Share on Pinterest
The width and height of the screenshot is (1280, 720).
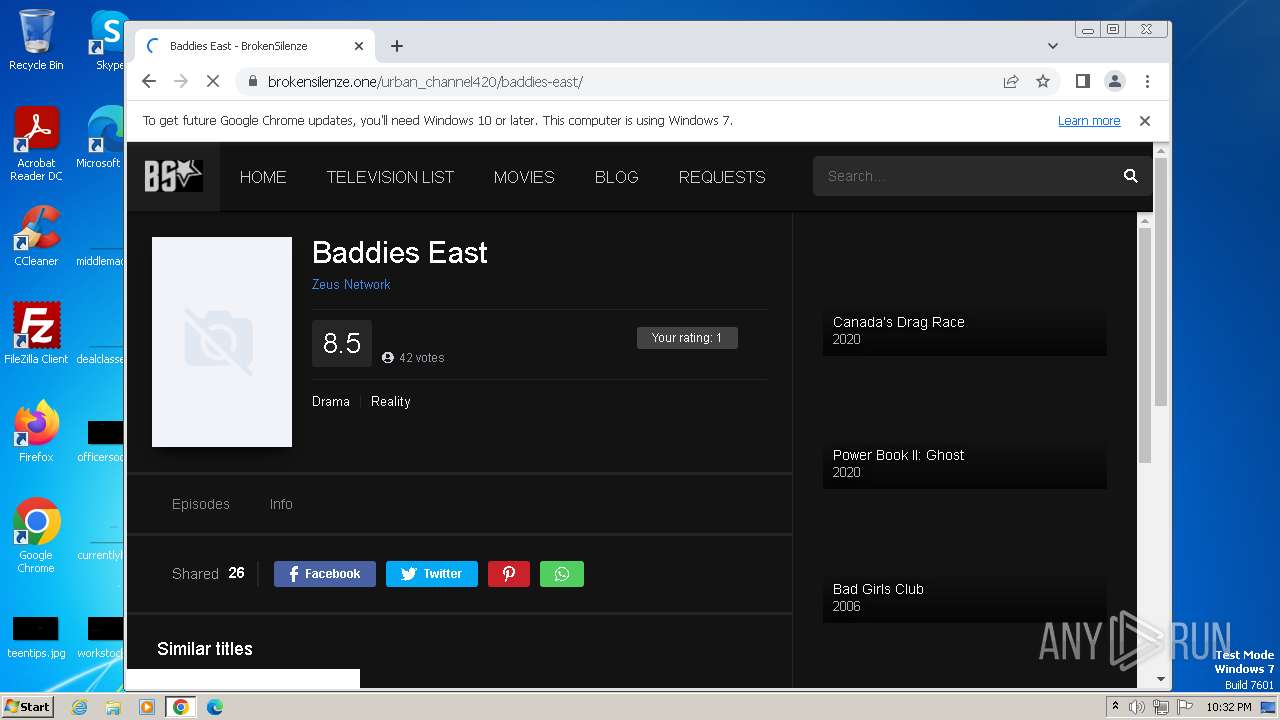(509, 574)
